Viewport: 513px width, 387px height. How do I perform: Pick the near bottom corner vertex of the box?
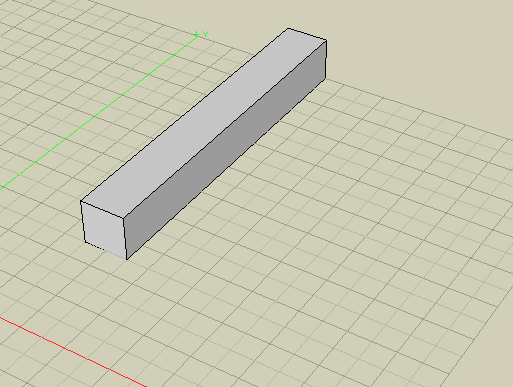(x=127, y=259)
